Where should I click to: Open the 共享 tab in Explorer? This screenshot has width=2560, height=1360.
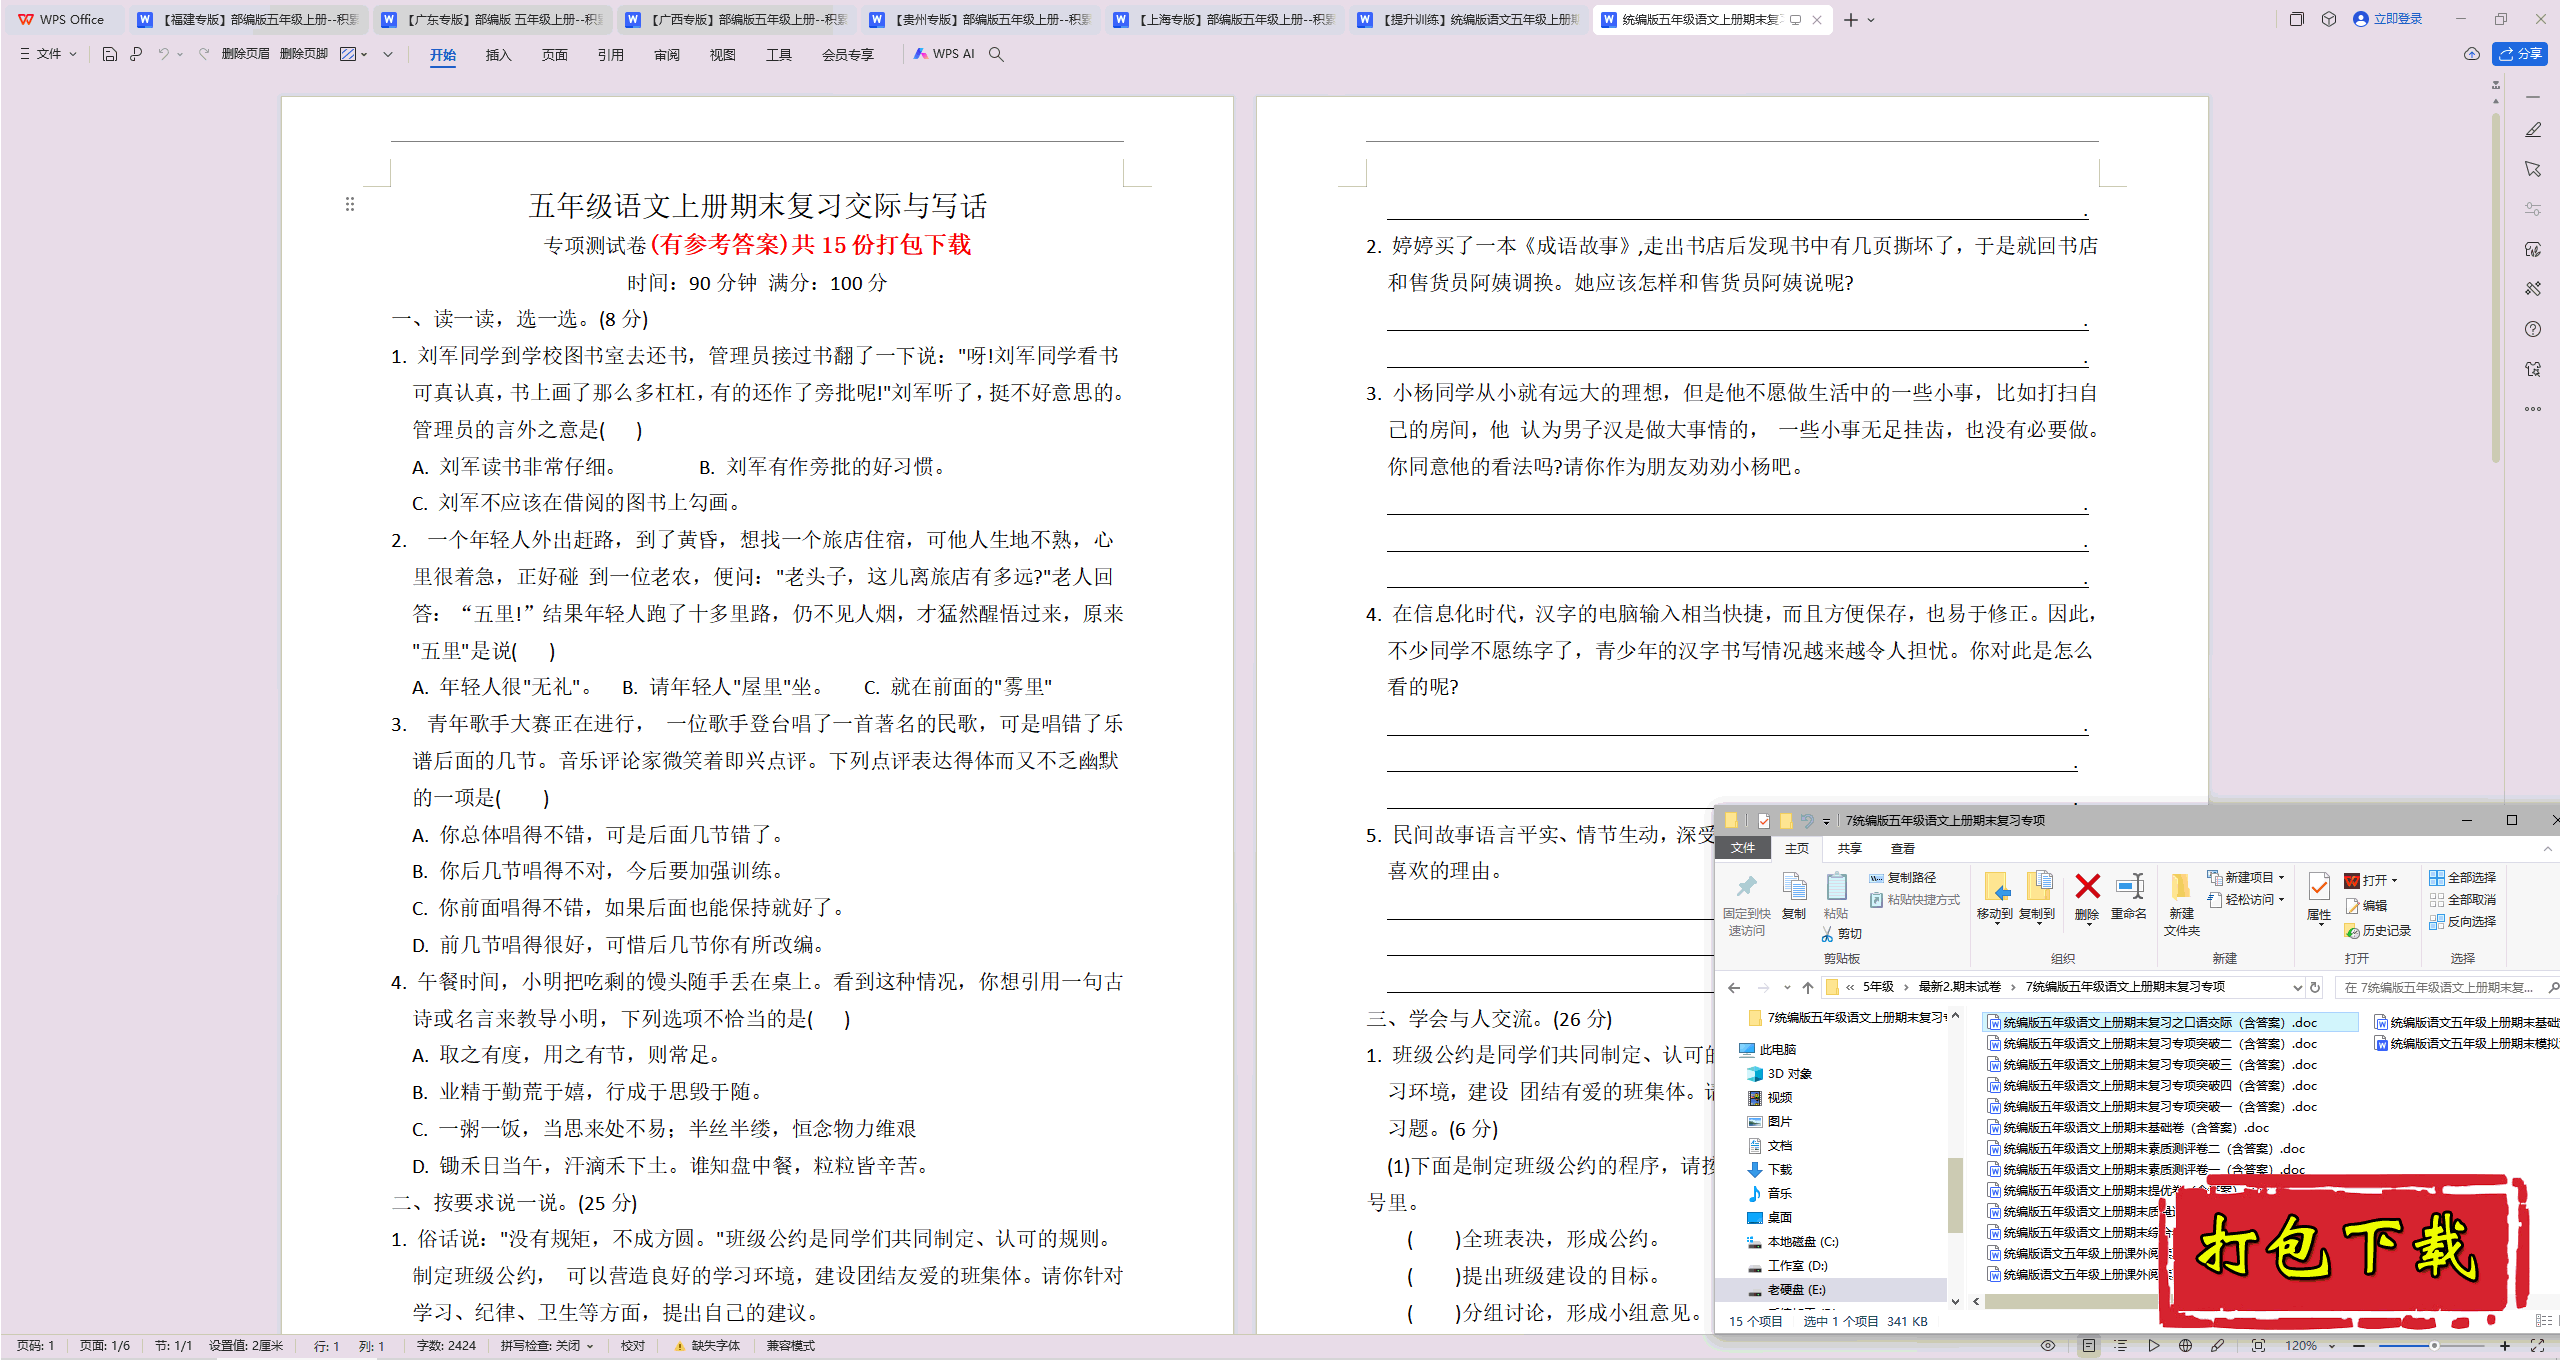click(1849, 849)
